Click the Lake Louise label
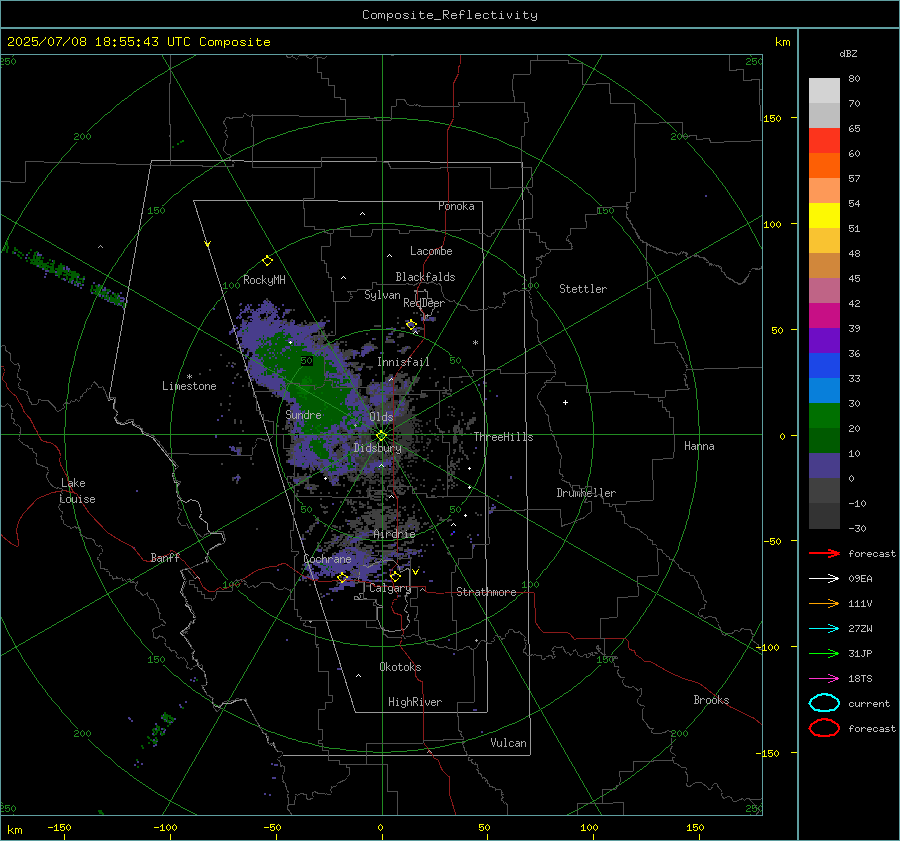This screenshot has width=900, height=841. click(77, 491)
